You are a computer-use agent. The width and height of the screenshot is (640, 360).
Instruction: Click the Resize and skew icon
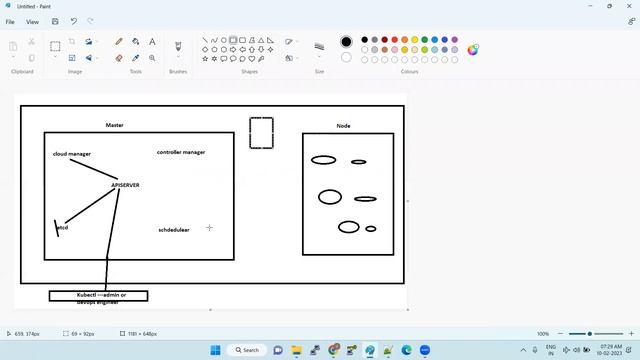[72, 58]
